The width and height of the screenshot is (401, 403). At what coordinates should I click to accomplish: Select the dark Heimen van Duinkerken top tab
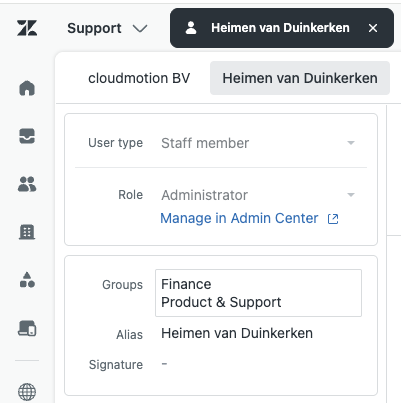[x=282, y=28]
